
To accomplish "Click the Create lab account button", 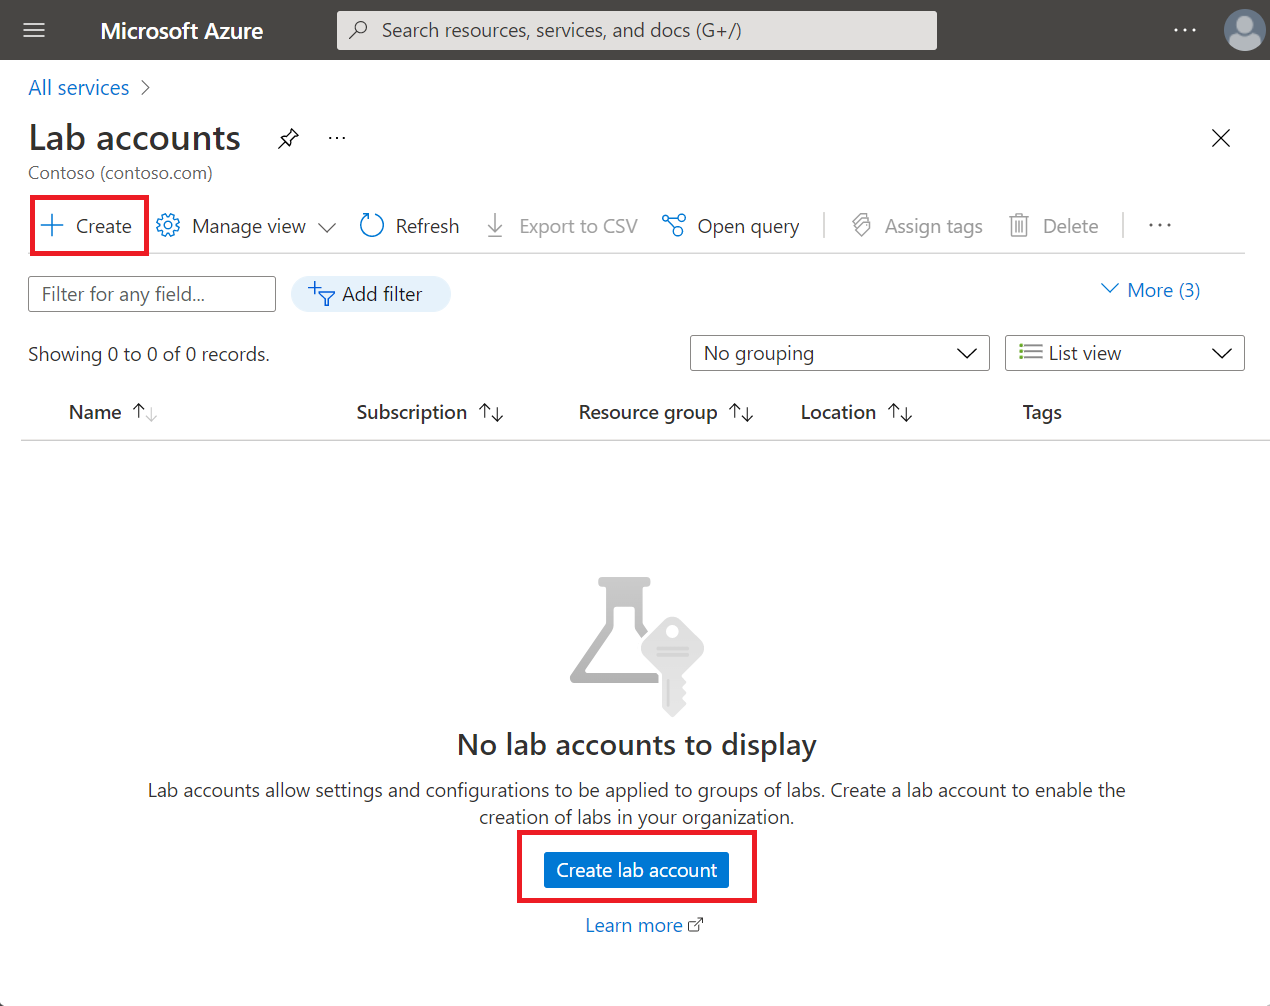I will [x=636, y=869].
